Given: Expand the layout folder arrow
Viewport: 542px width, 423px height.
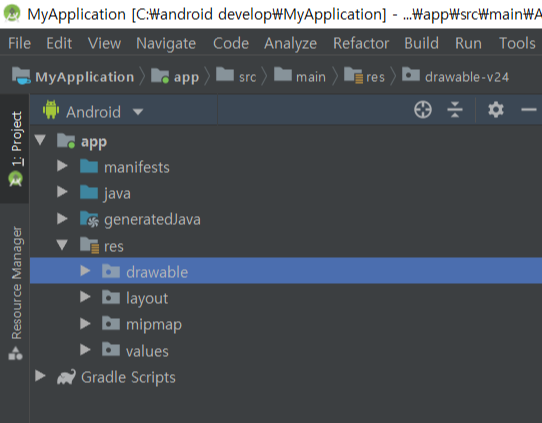Looking at the screenshot, I should click(85, 297).
